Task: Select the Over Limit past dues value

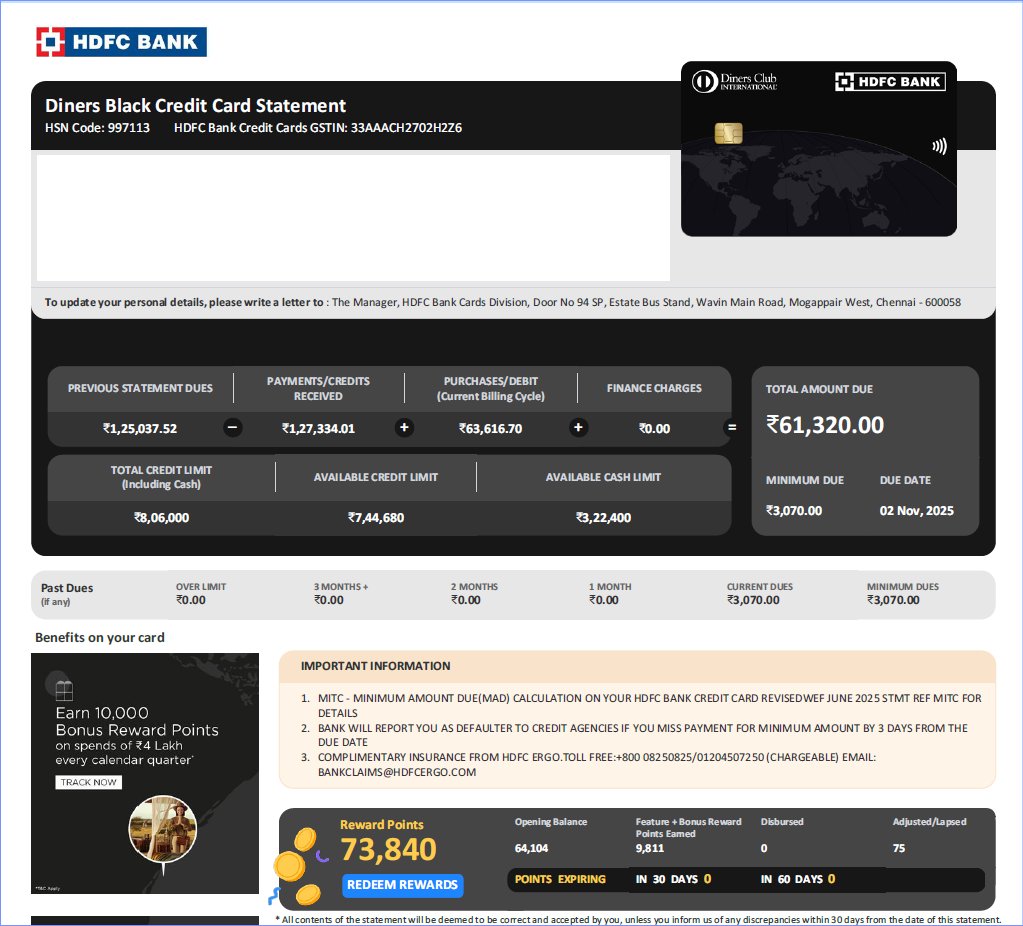Action: 191,600
